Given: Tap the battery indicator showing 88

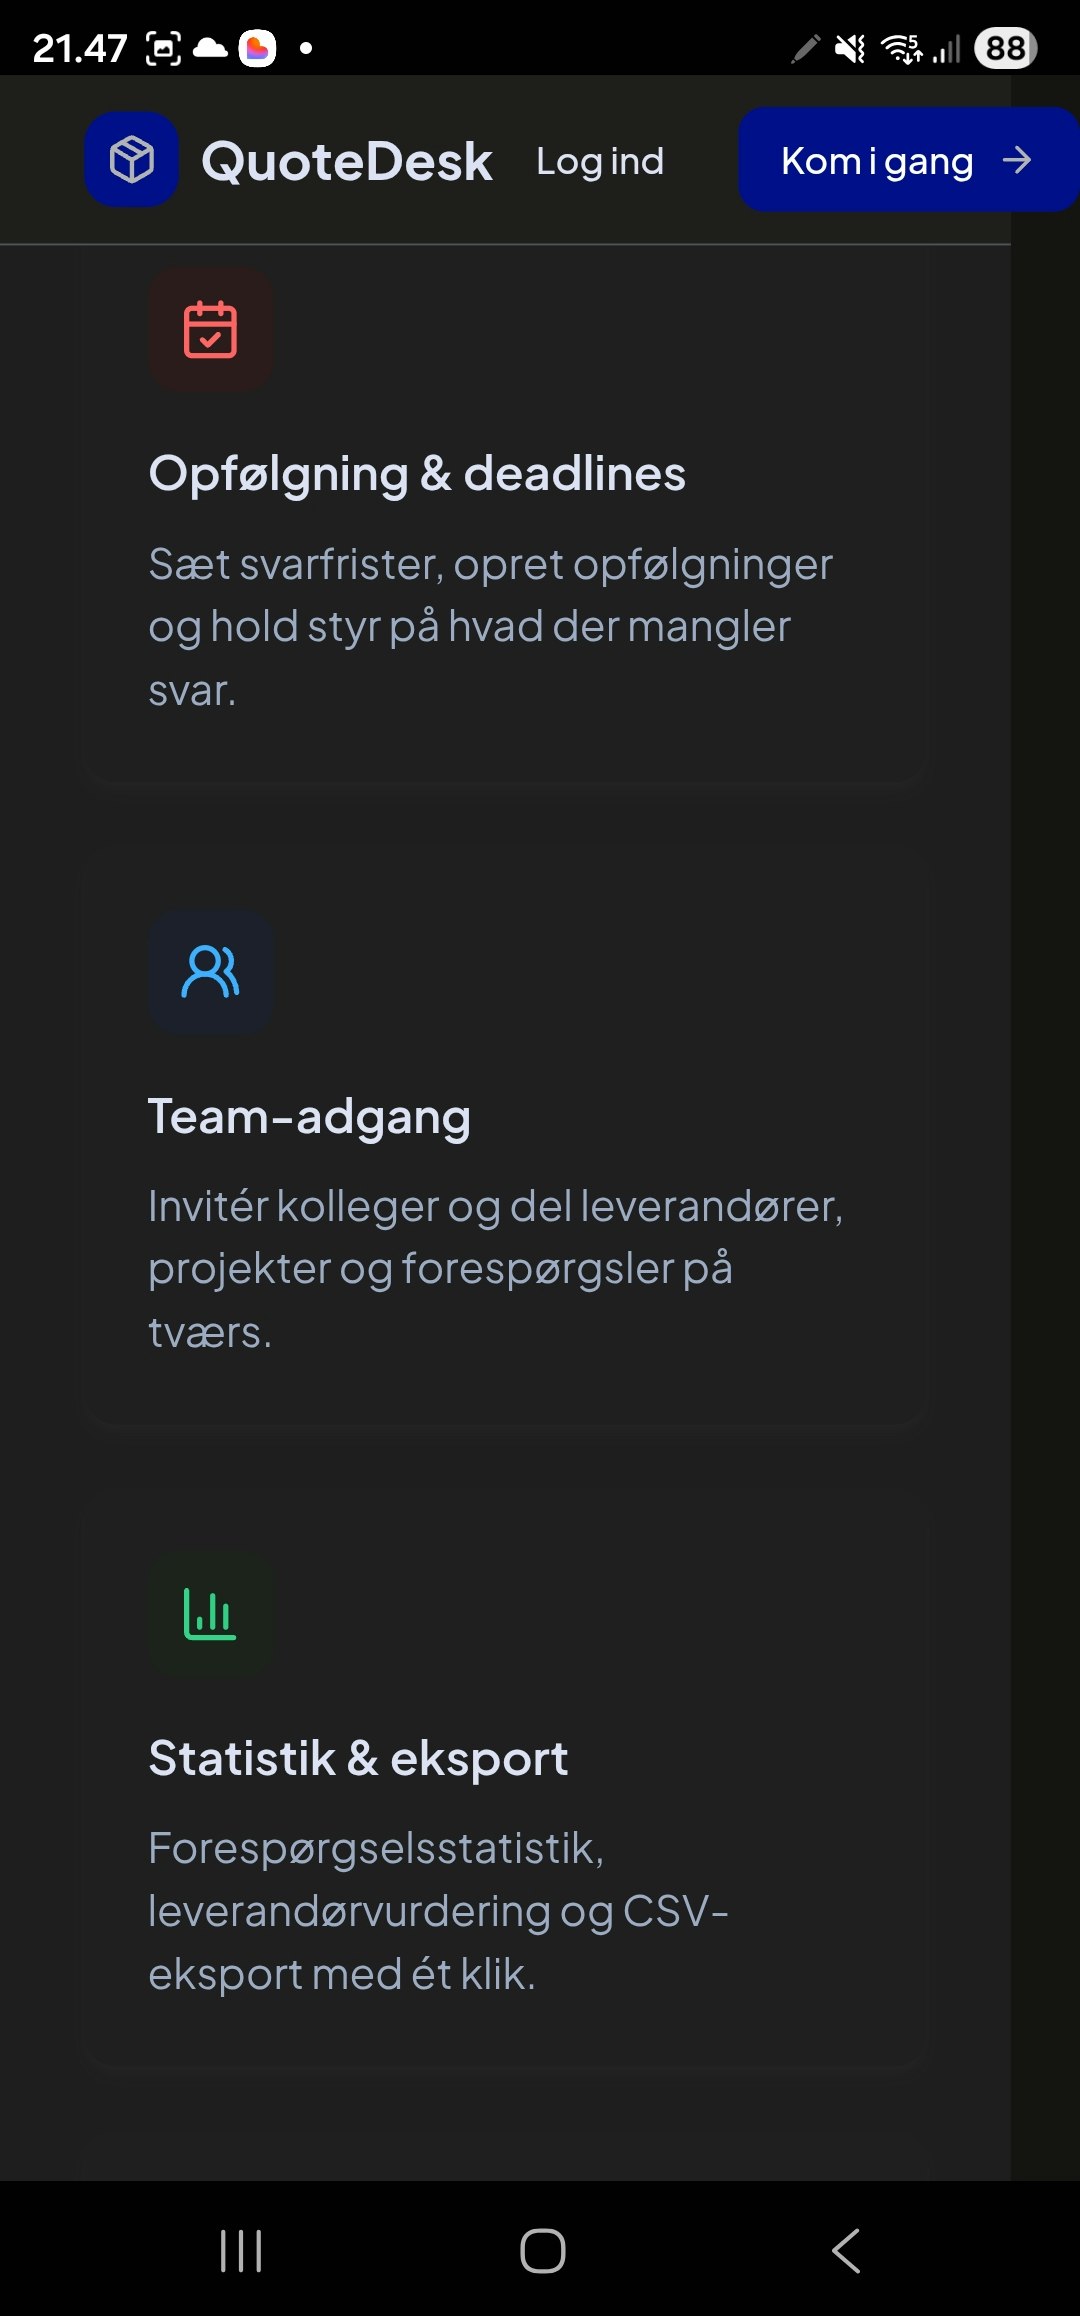Looking at the screenshot, I should [1006, 48].
